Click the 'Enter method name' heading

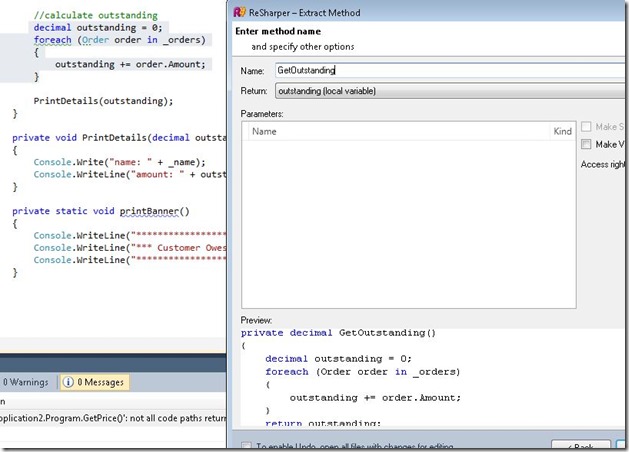tap(278, 31)
